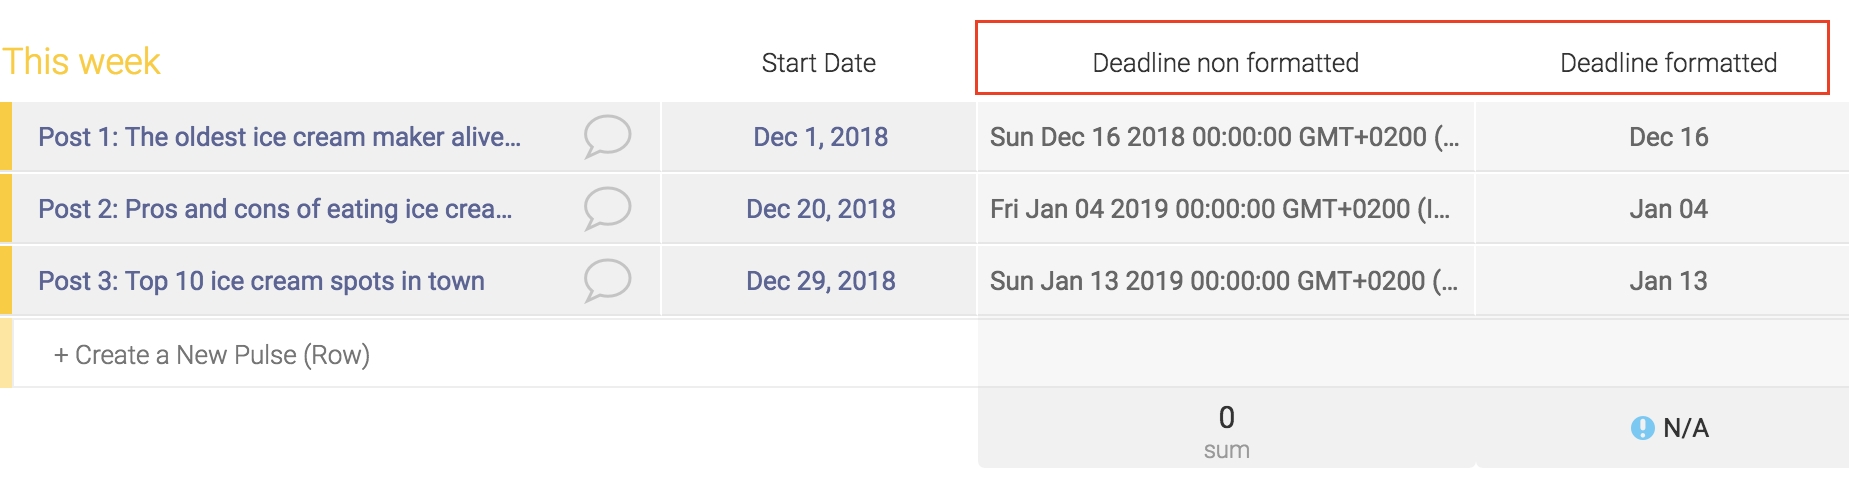Click the Start Date column header
1849x501 pixels.
pos(818,63)
